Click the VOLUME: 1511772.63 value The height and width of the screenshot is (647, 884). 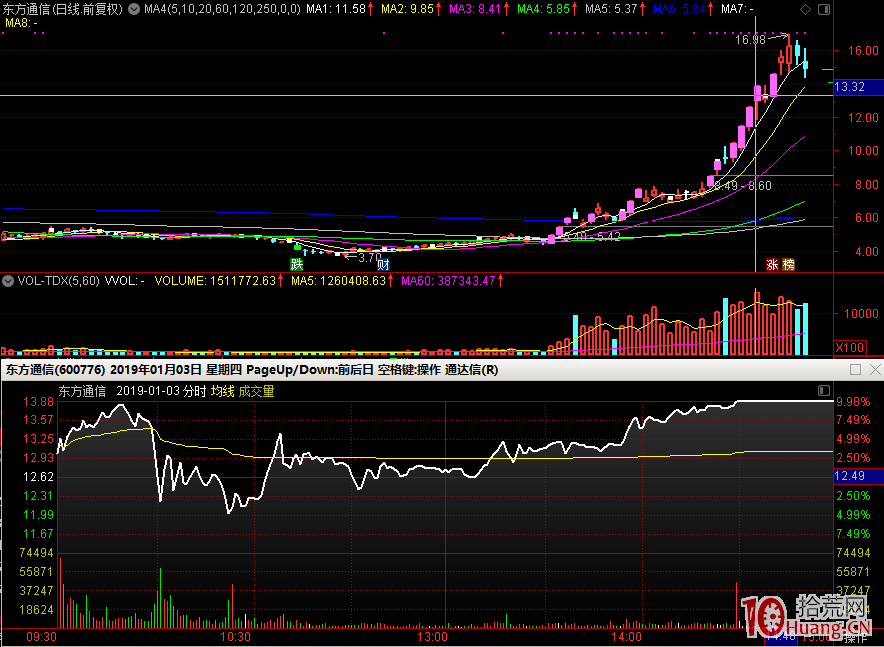click(215, 281)
